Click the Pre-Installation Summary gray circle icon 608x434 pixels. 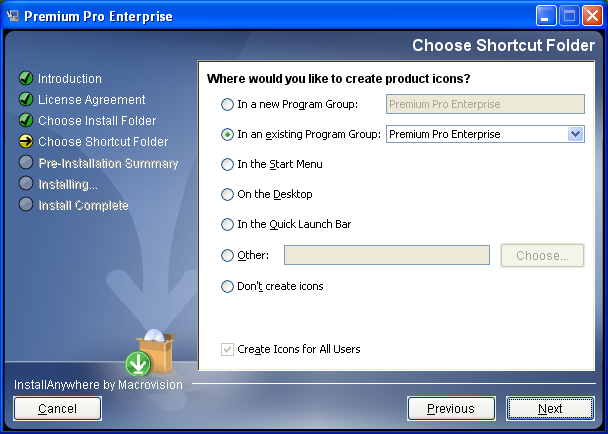pos(26,163)
